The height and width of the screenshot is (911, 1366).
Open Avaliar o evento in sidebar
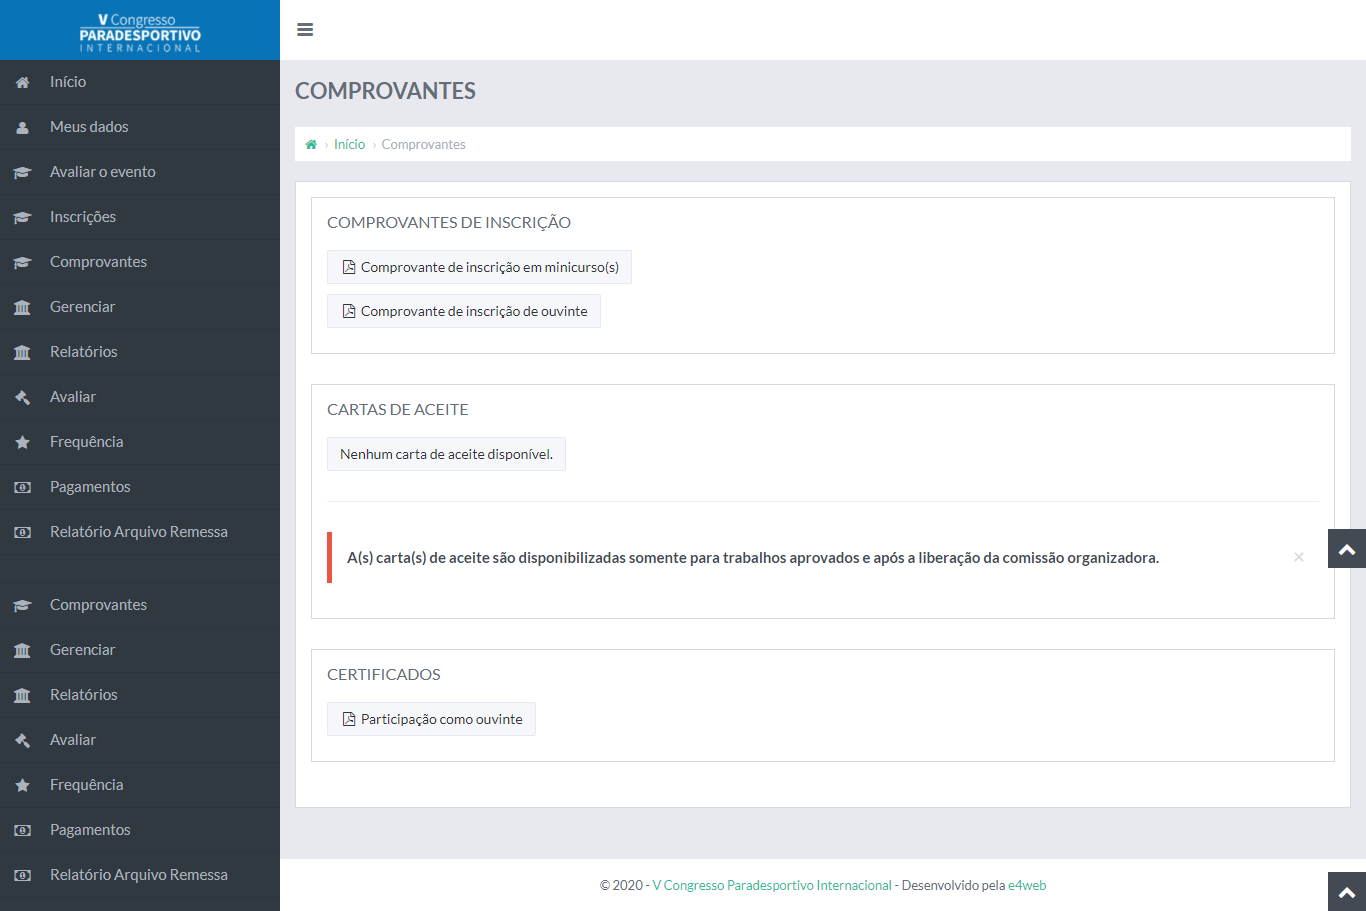pos(102,172)
